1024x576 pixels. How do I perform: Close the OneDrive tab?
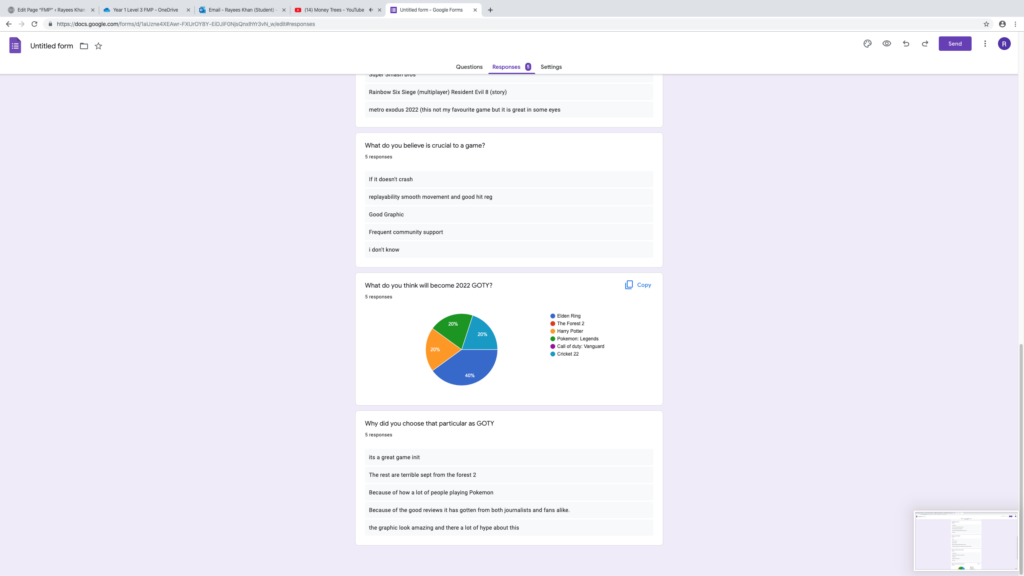[188, 10]
